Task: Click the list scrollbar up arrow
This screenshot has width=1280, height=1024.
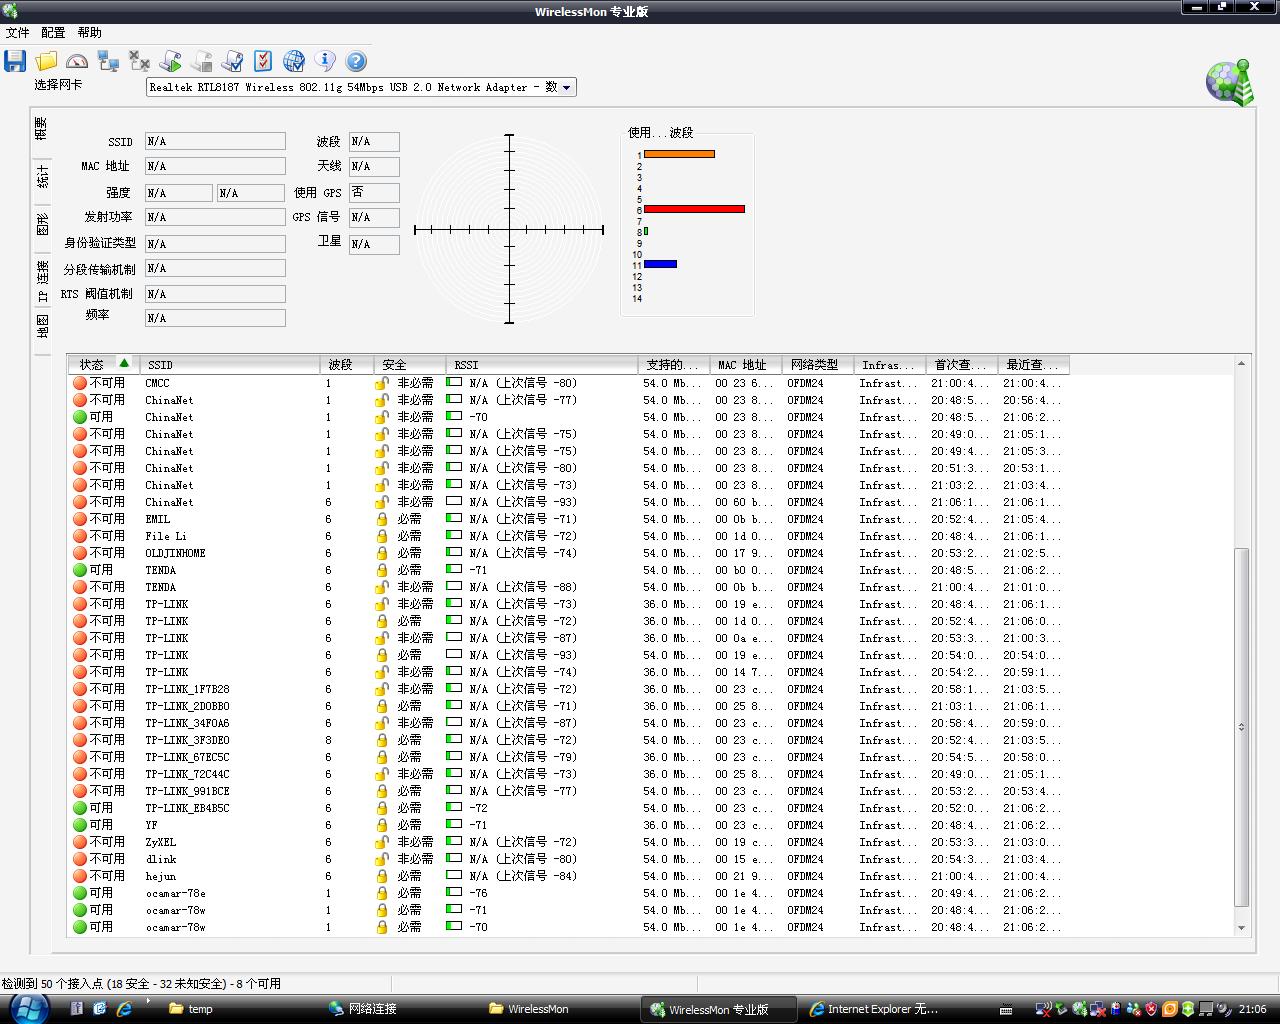Action: [1241, 363]
